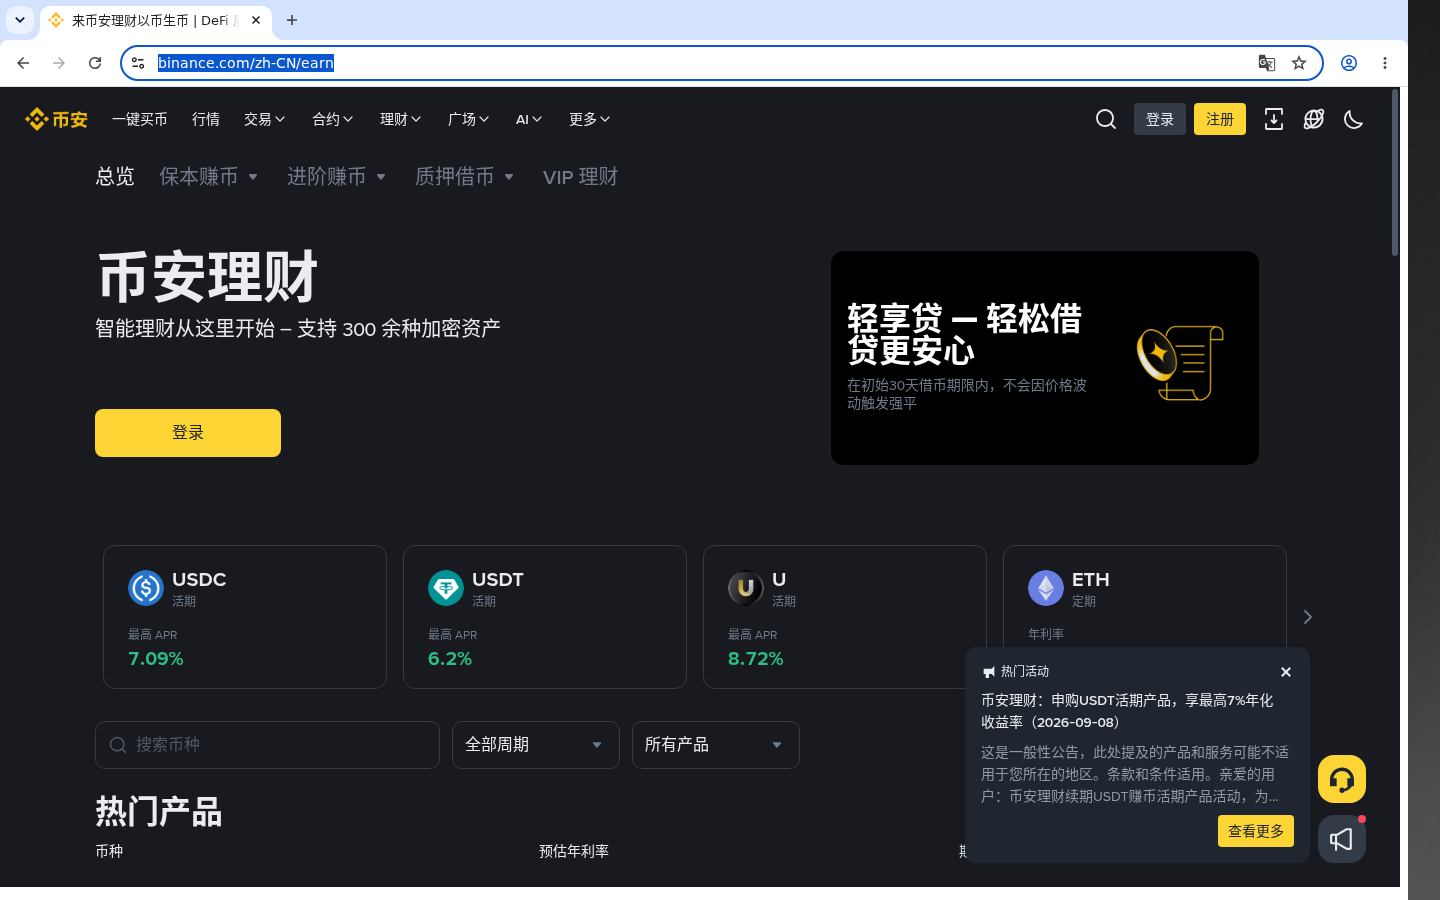The image size is (1440, 900).
Task: Open the 所有产品 dropdown
Action: (716, 745)
